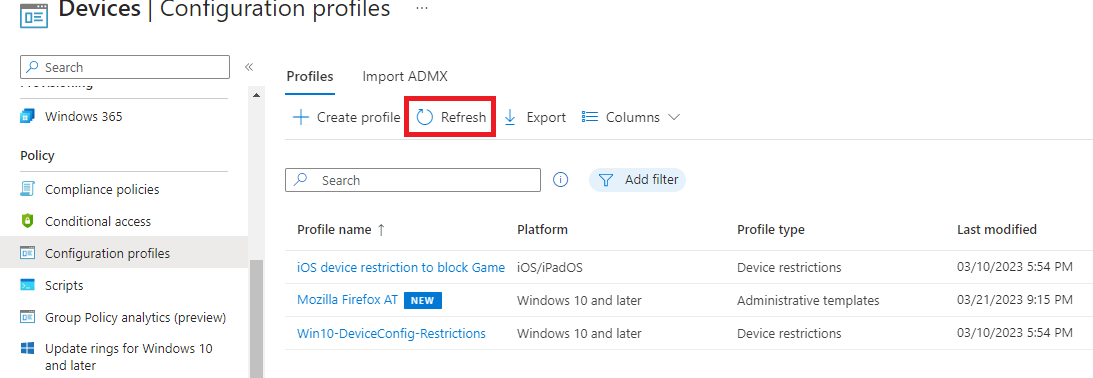Image resolution: width=1093 pixels, height=378 pixels.
Task: Switch to the Profiles tab
Action: (310, 77)
